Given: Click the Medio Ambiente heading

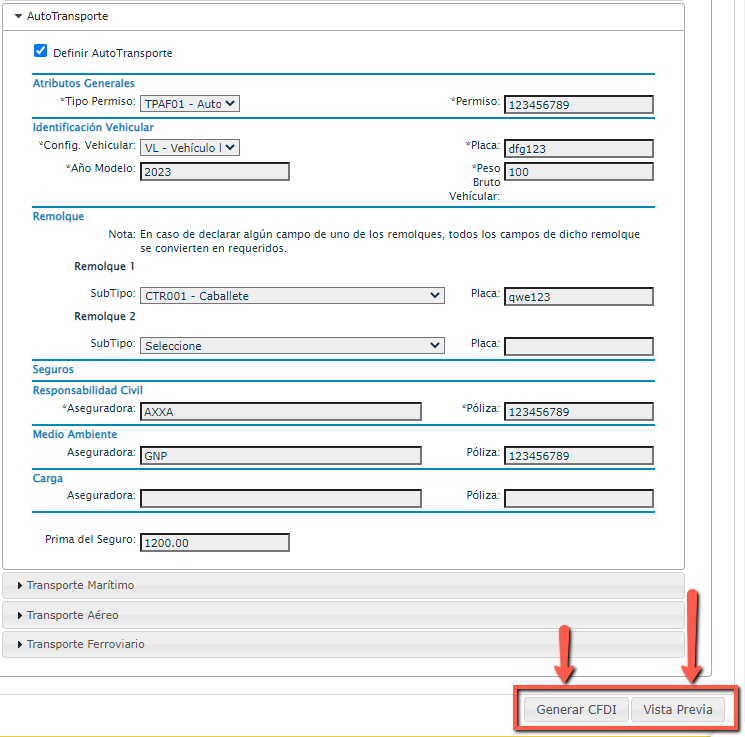Looking at the screenshot, I should click(75, 434).
